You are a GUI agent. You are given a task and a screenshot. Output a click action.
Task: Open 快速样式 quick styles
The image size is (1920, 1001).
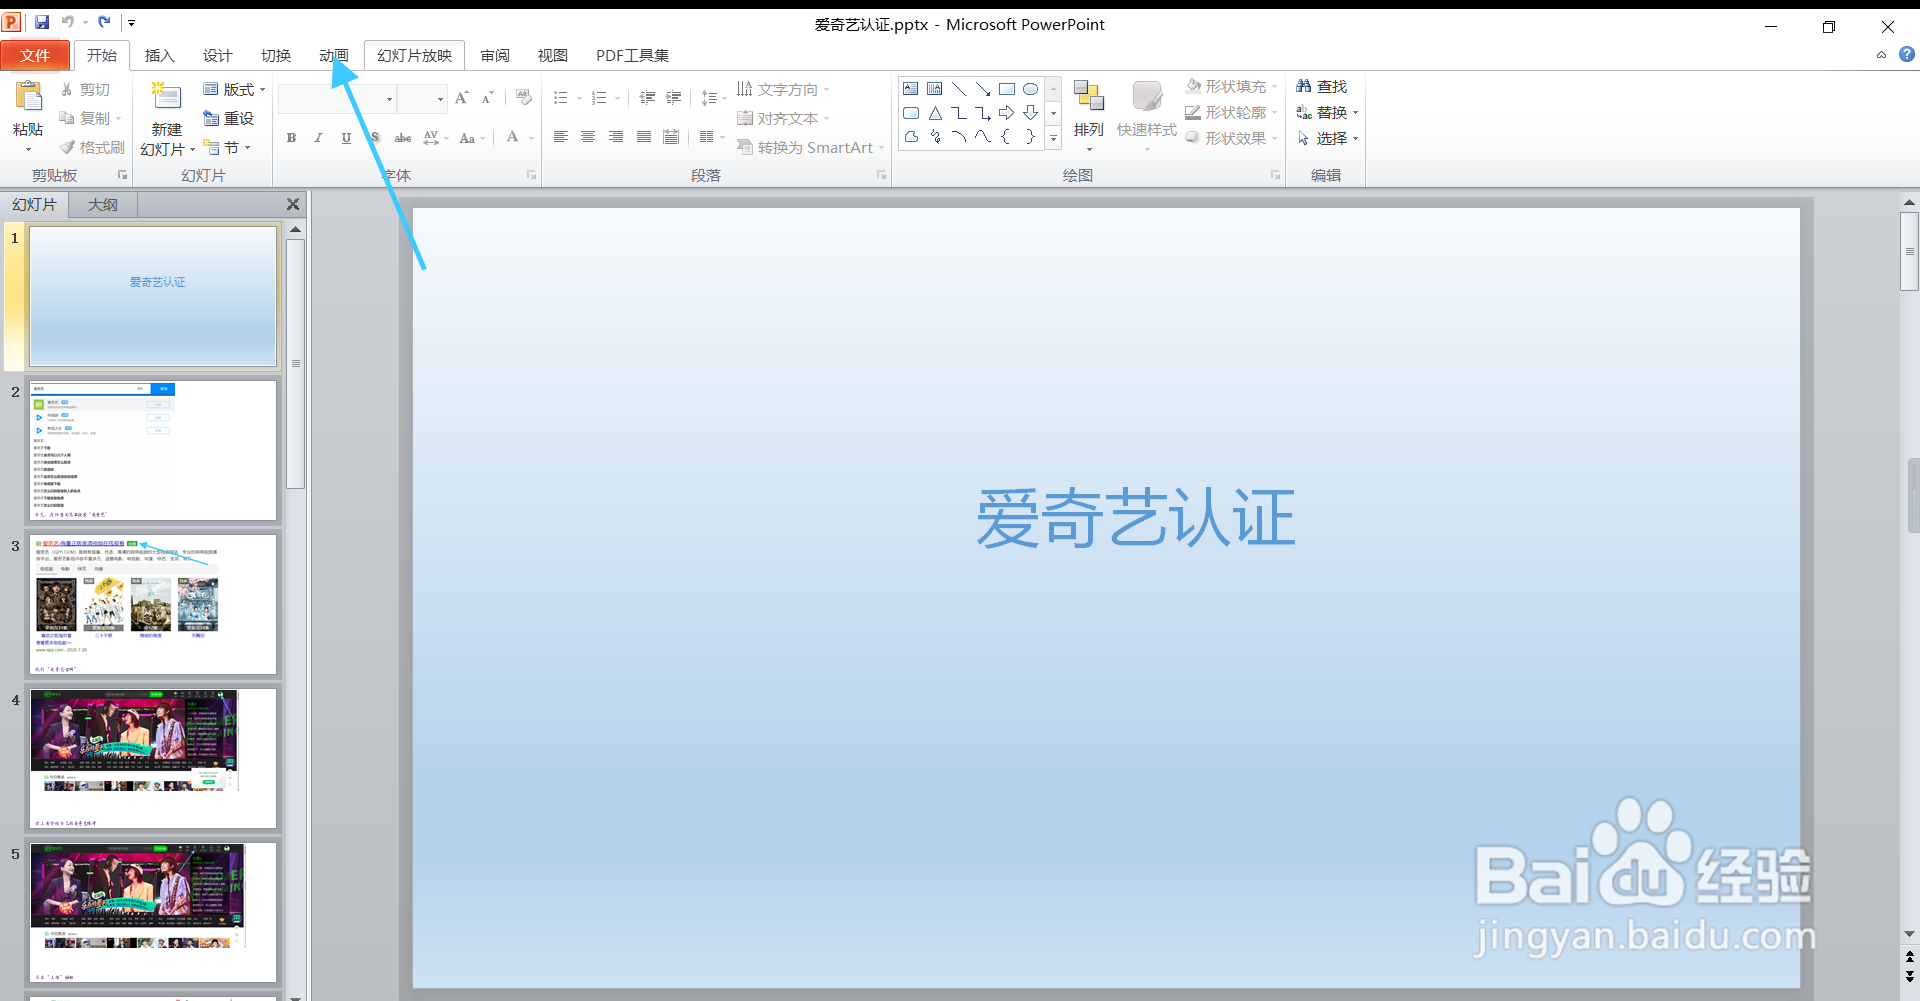1147,113
